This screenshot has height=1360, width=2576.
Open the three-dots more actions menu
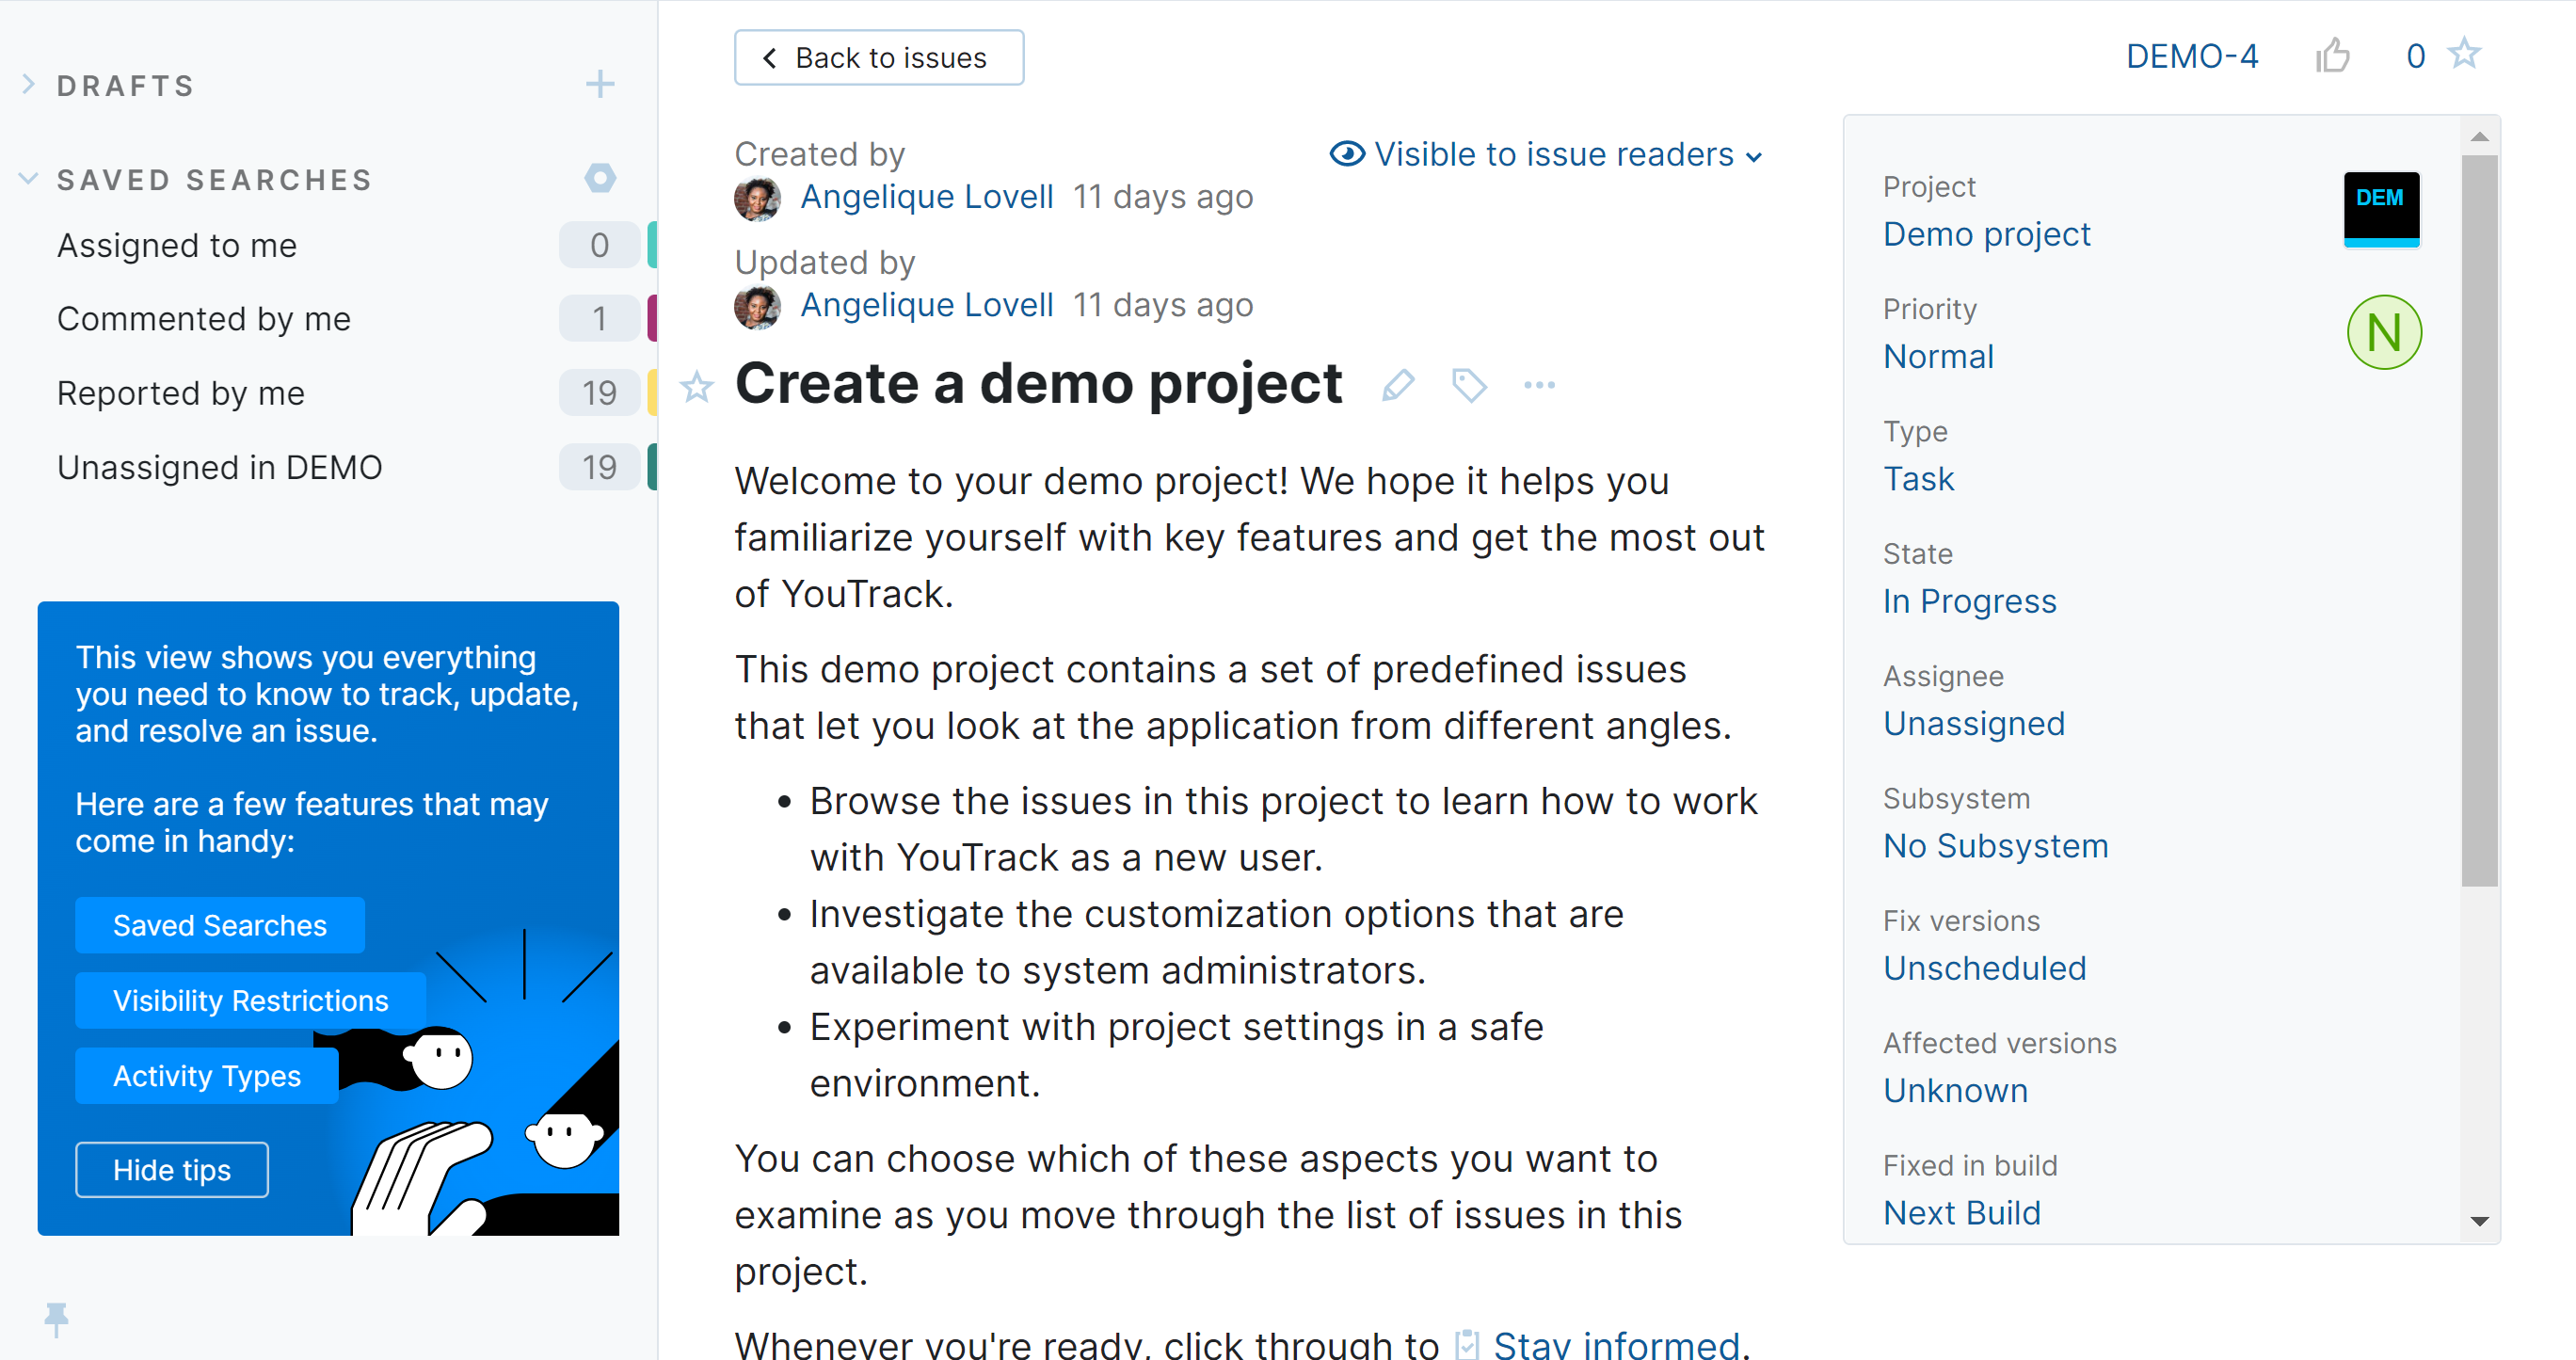click(1539, 385)
